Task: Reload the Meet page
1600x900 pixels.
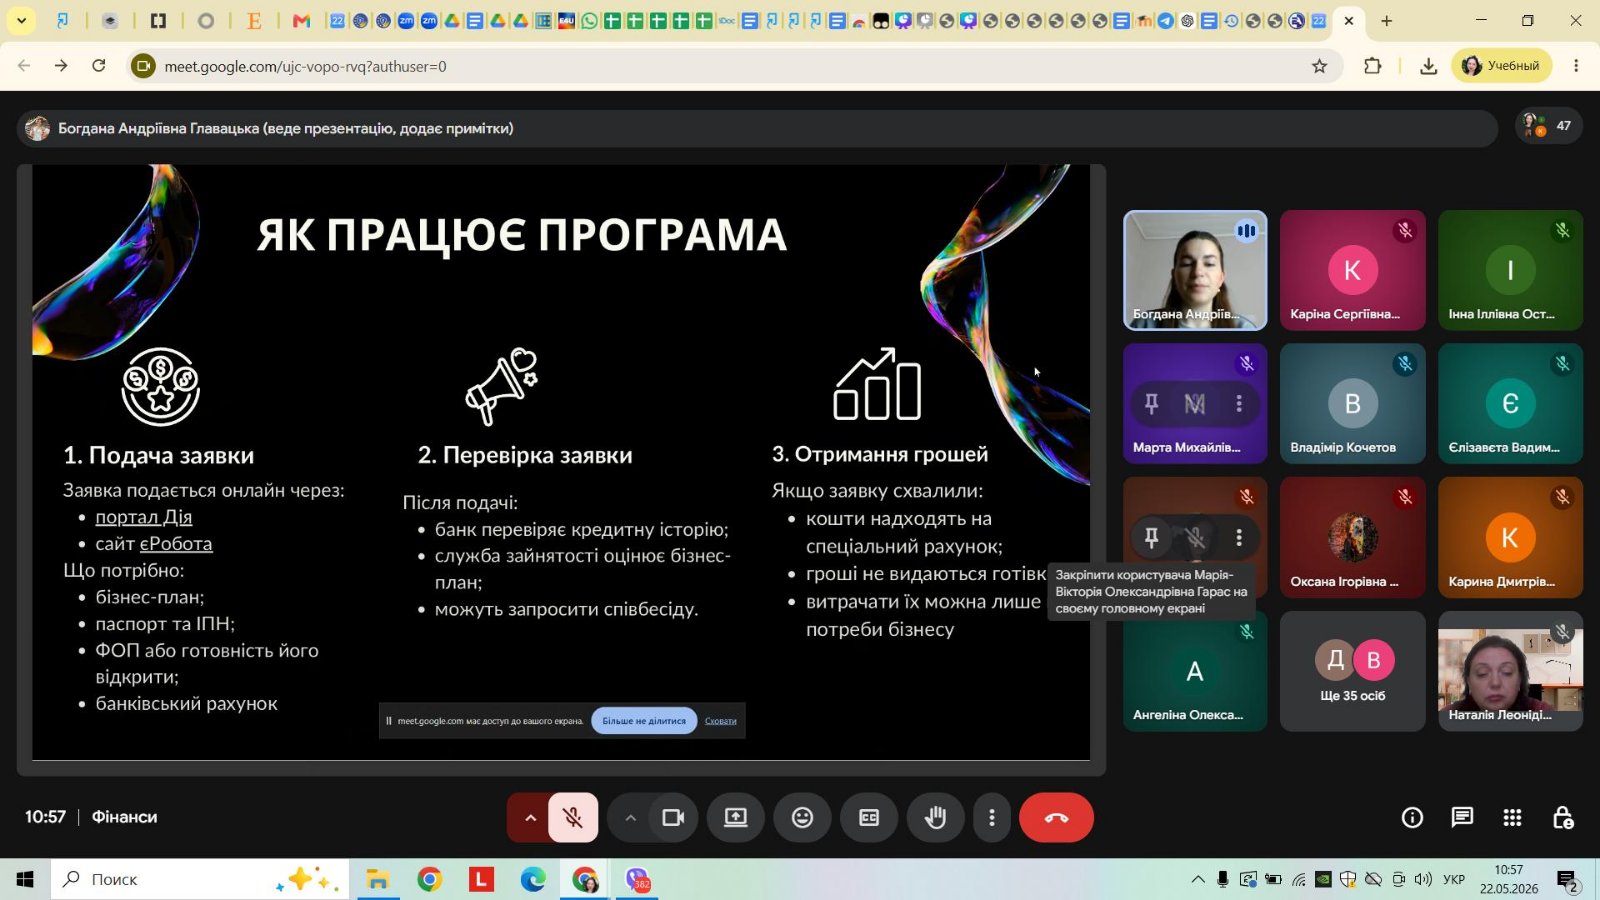Action: (x=98, y=66)
